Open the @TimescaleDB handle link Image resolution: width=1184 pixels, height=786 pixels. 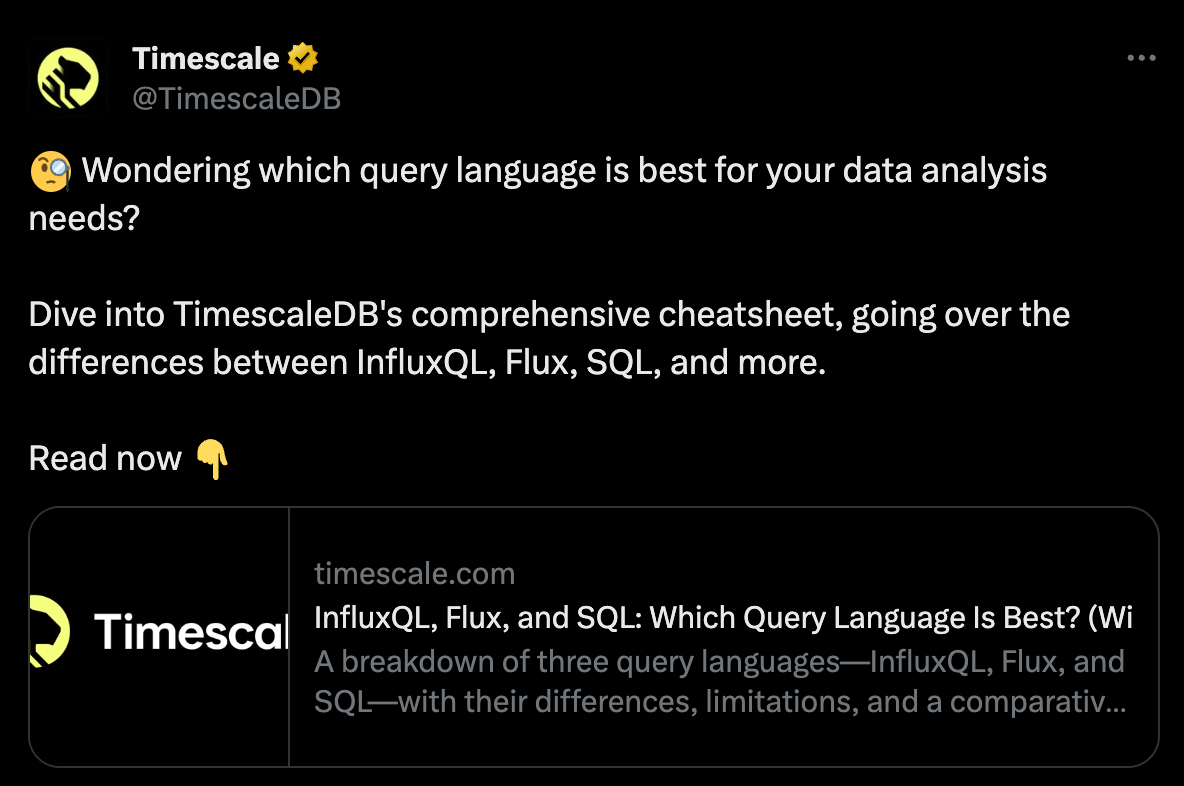pos(236,97)
